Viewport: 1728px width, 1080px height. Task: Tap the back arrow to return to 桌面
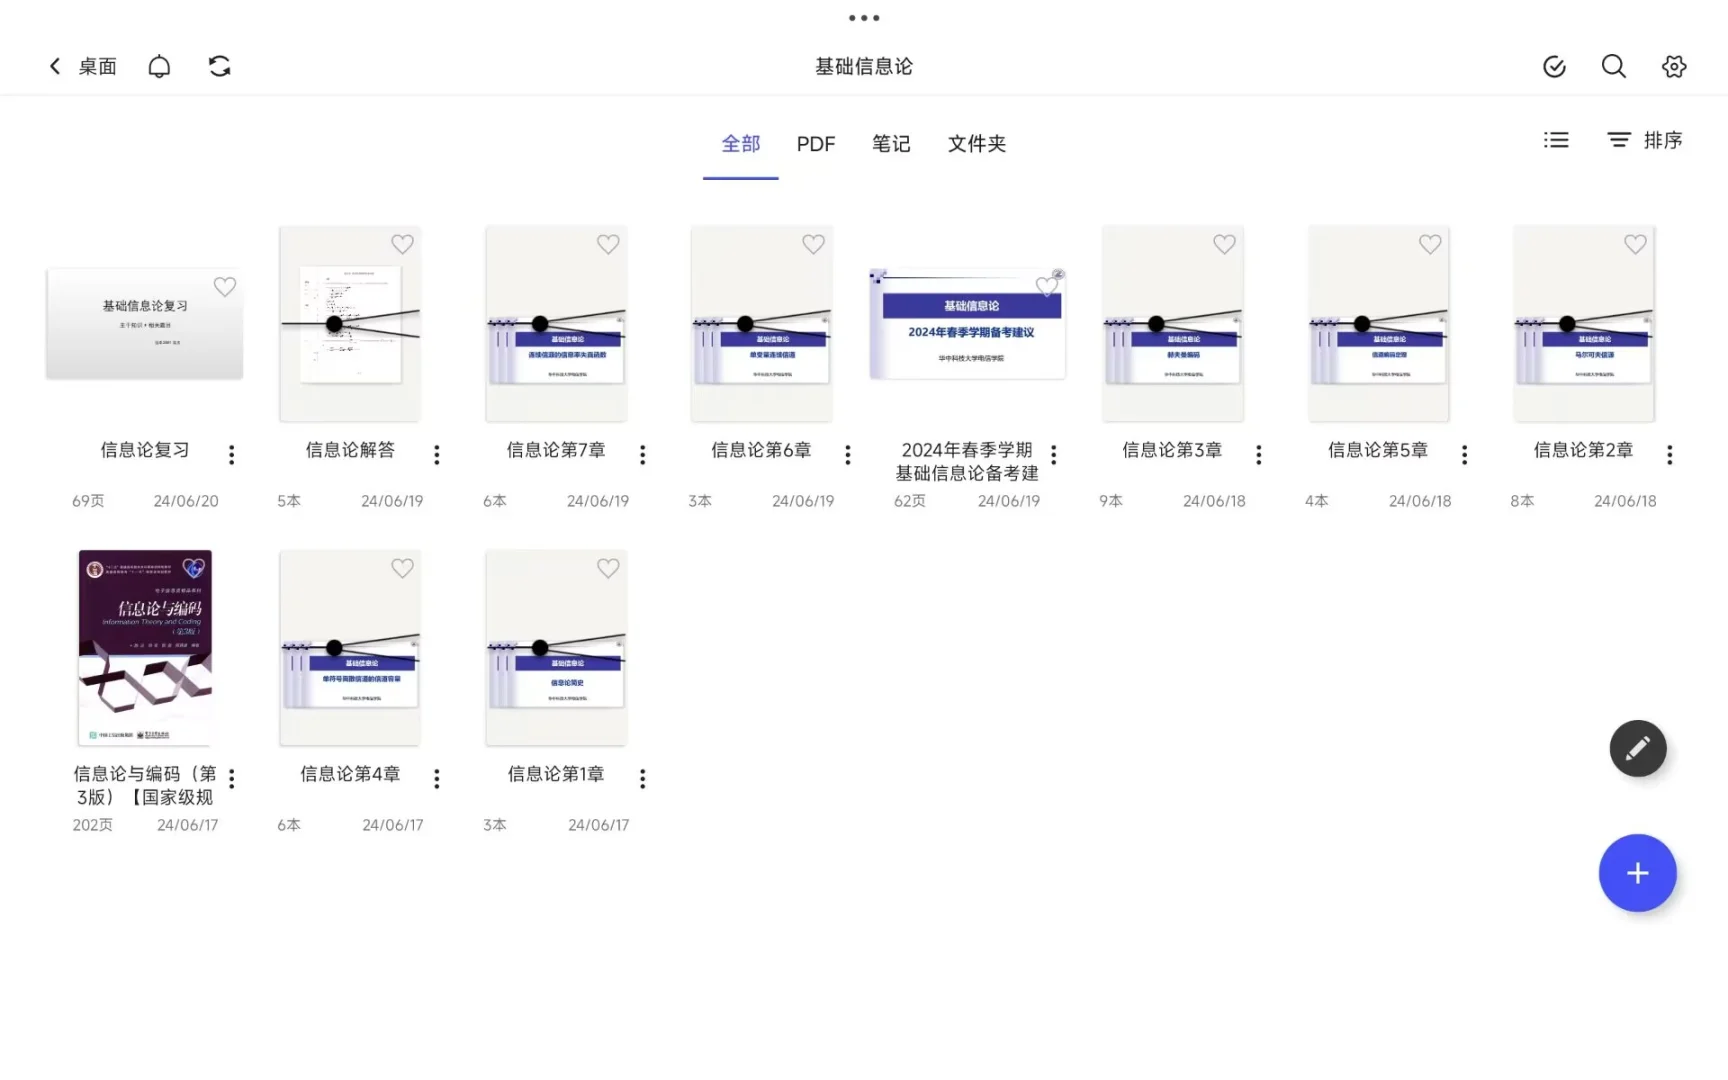coord(55,65)
